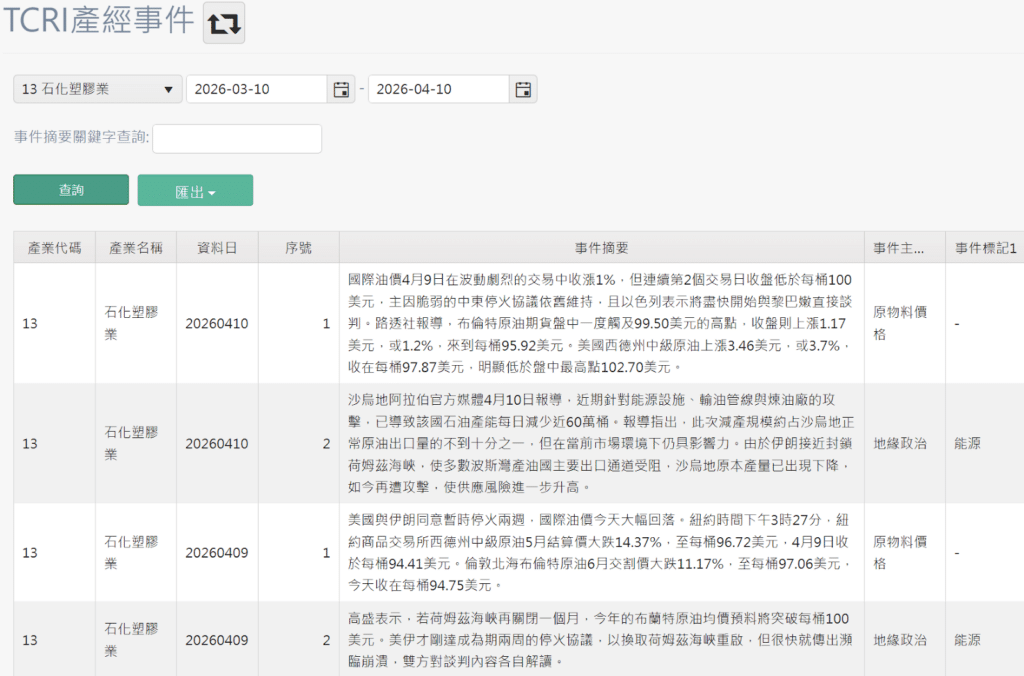Screen dimensions: 1024x676
Task: Expand the 13 石化塑膠業 industry dropdown
Action: 97,89
